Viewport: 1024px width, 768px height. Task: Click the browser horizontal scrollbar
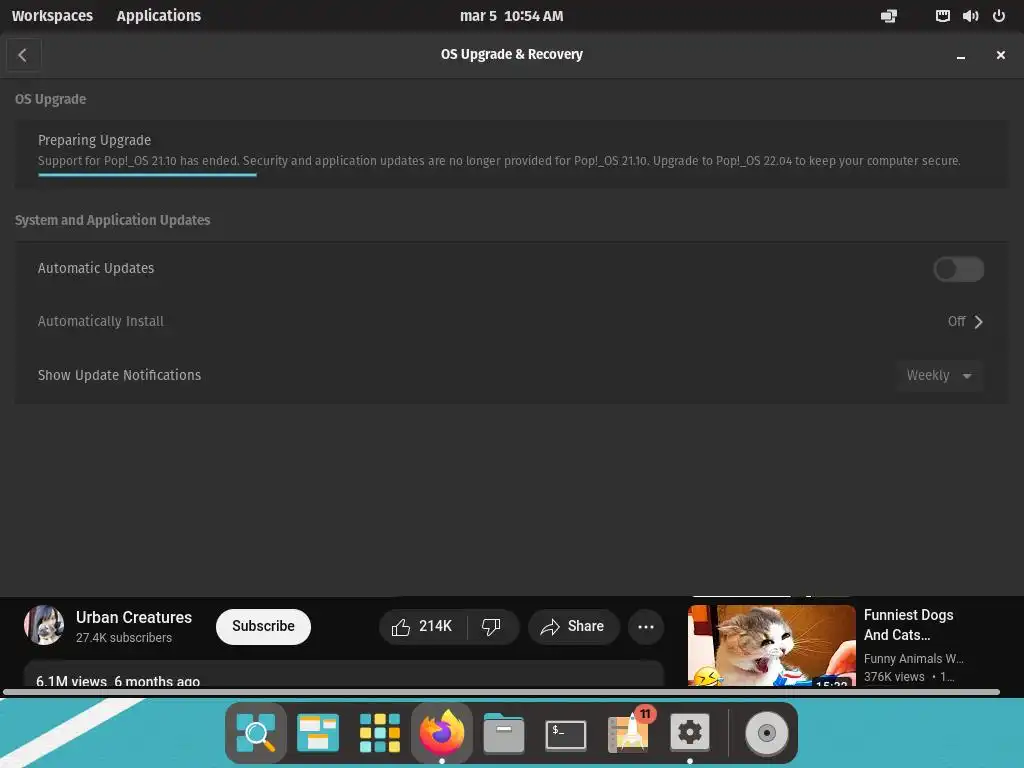click(501, 692)
